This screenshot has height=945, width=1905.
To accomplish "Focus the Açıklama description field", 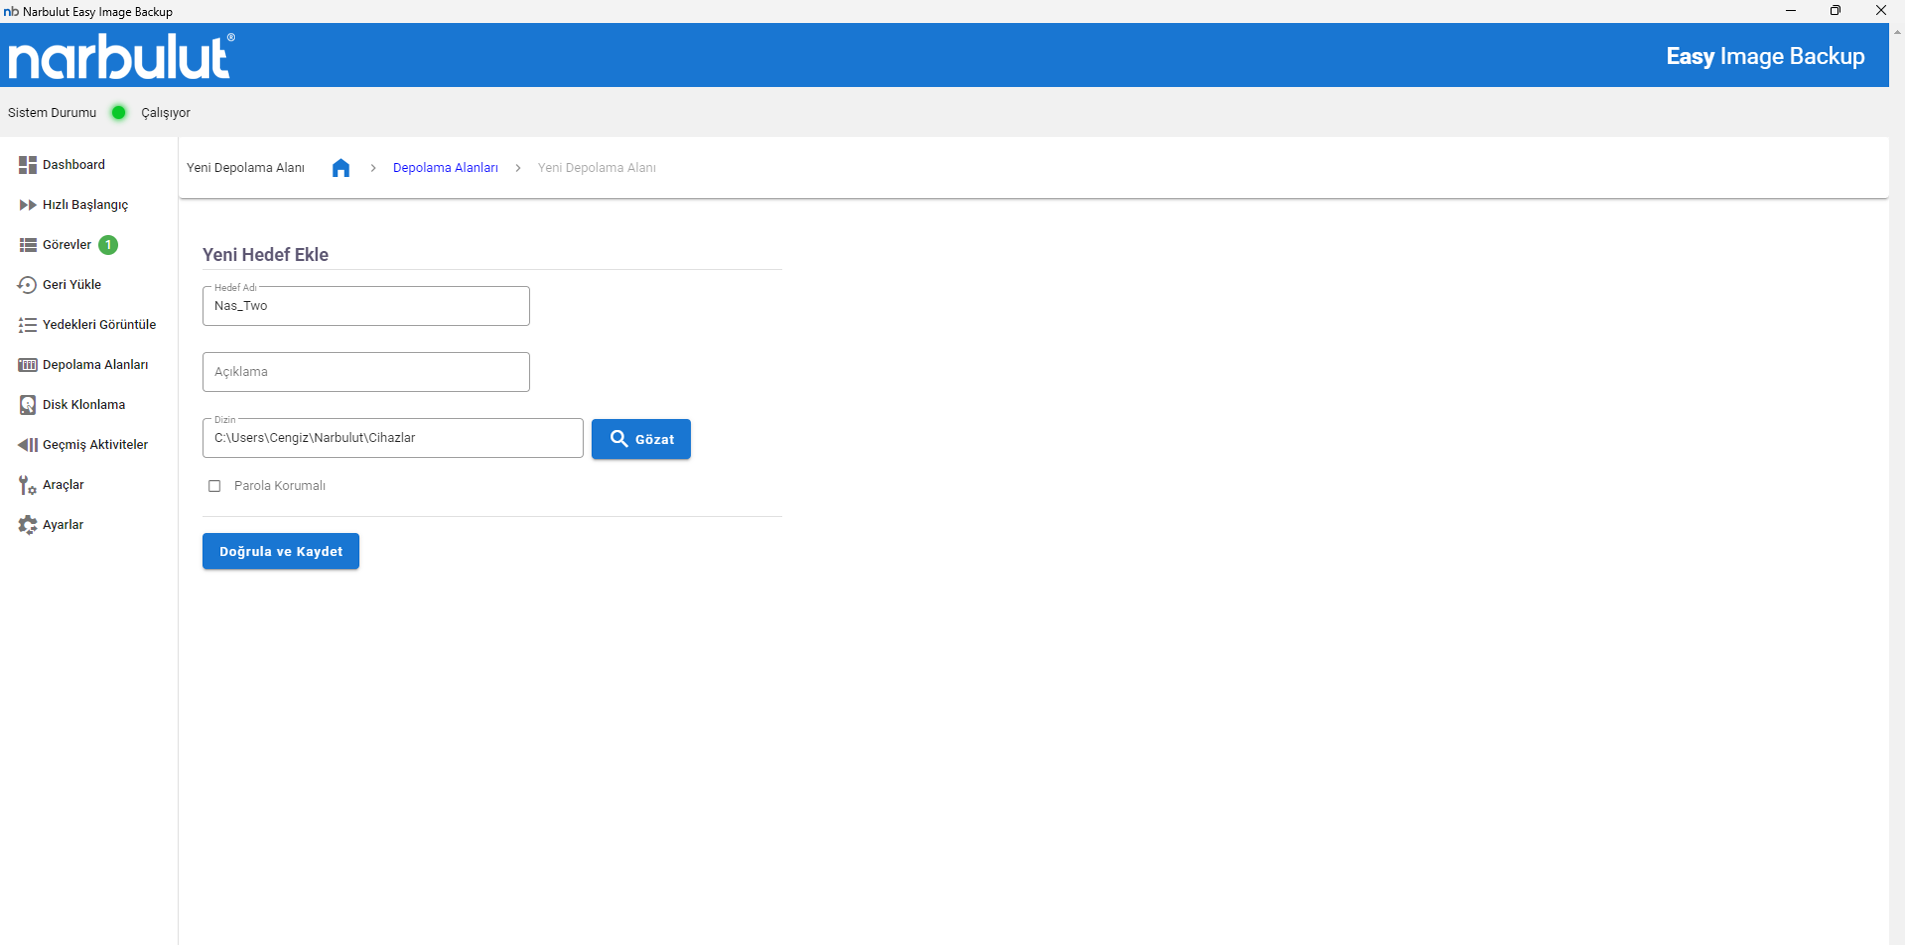I will click(366, 372).
